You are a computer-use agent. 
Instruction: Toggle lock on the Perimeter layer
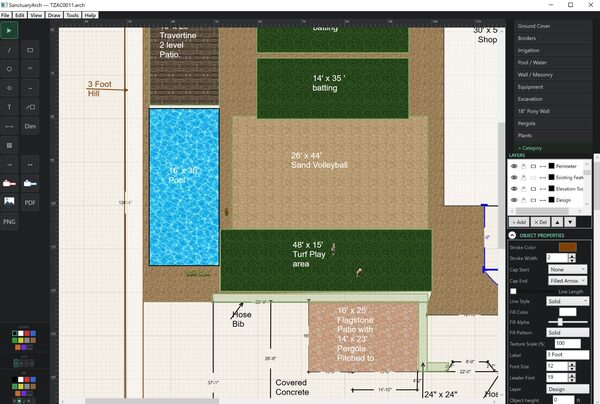point(523,166)
